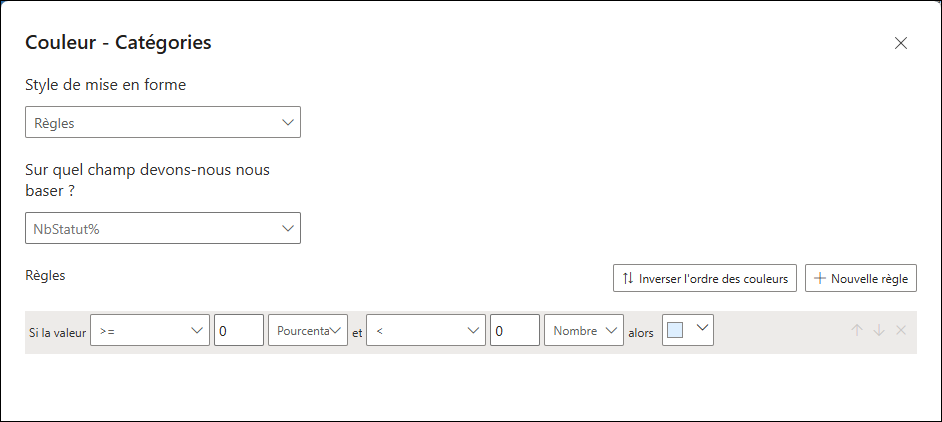942x422 pixels.
Task: Click the plus icon for Nouvelle règle
Action: click(x=820, y=279)
